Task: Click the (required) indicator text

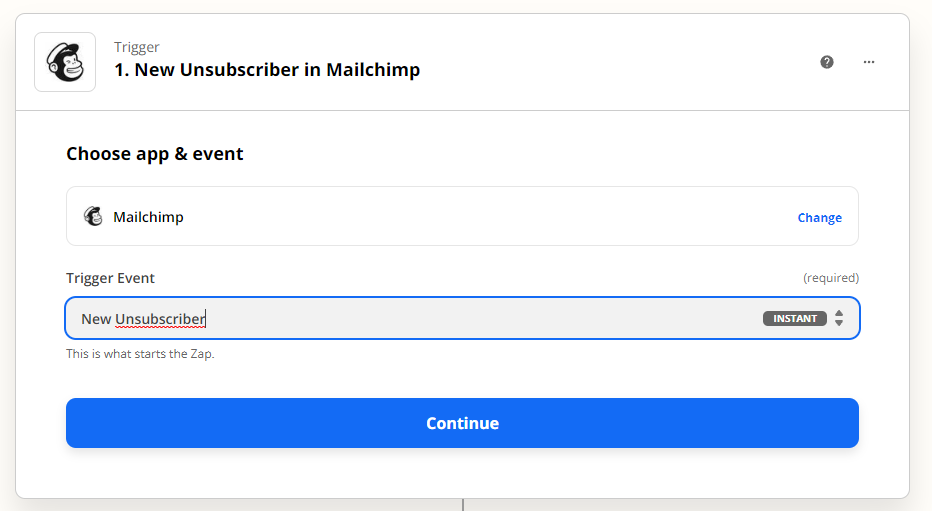Action: (x=830, y=277)
